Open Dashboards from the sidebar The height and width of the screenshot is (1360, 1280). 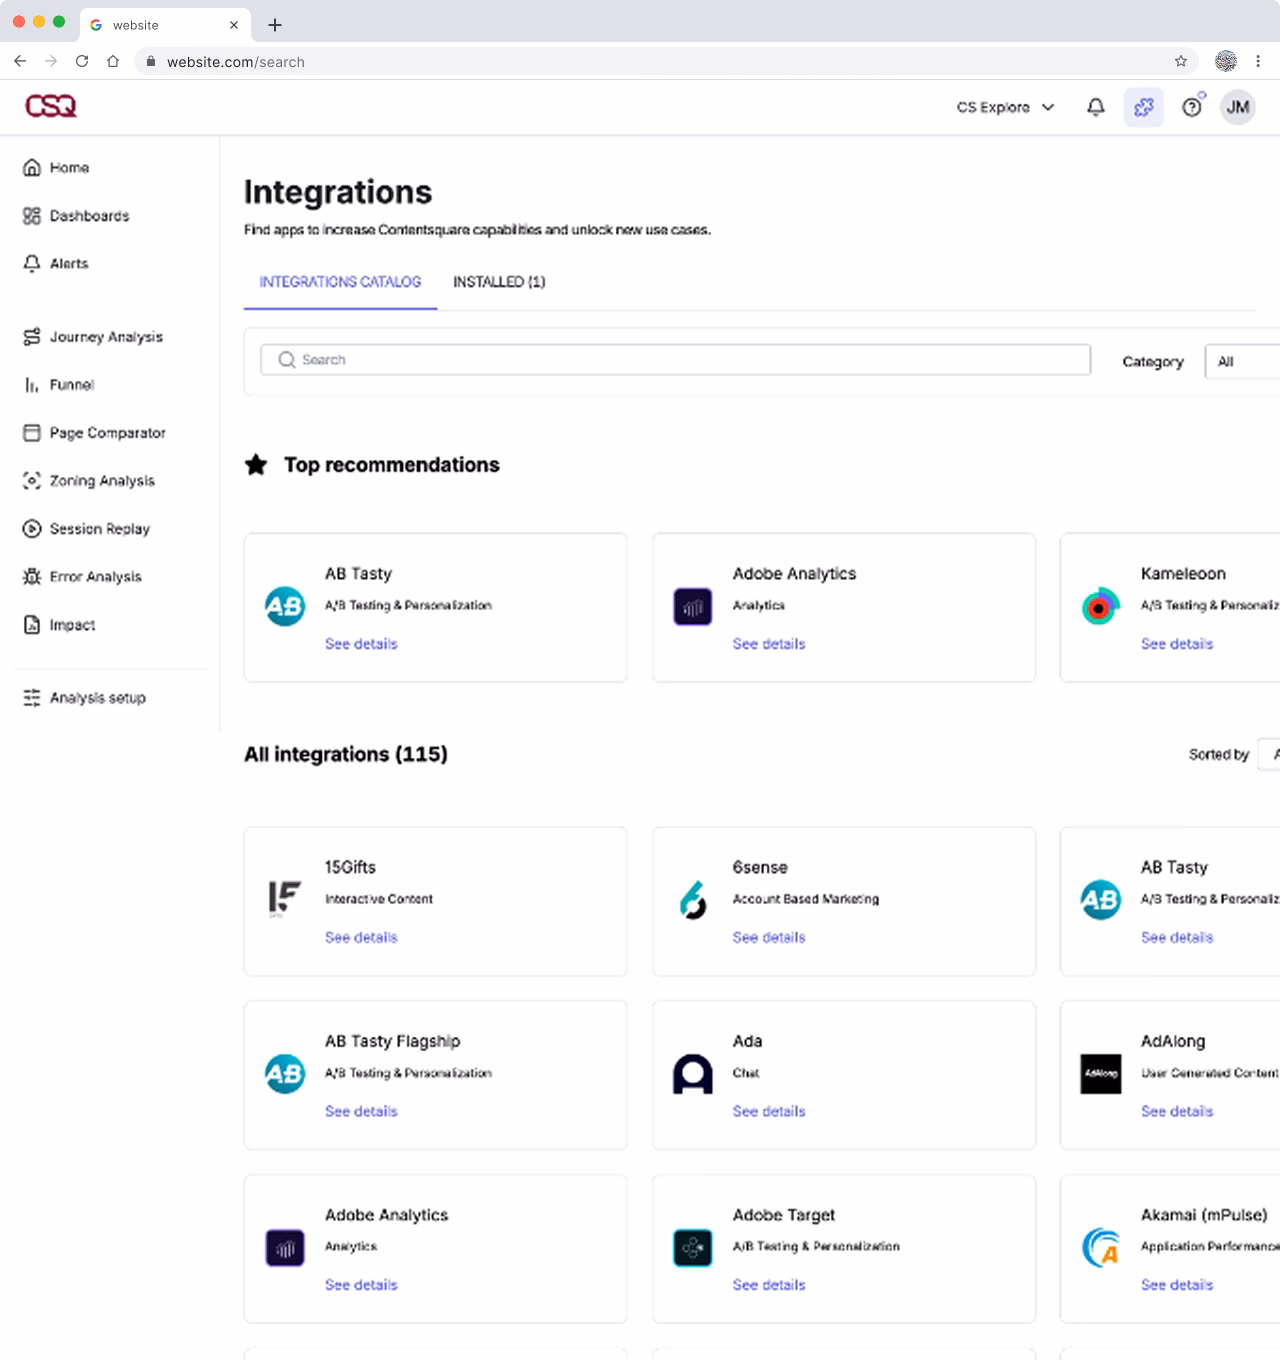(76, 216)
